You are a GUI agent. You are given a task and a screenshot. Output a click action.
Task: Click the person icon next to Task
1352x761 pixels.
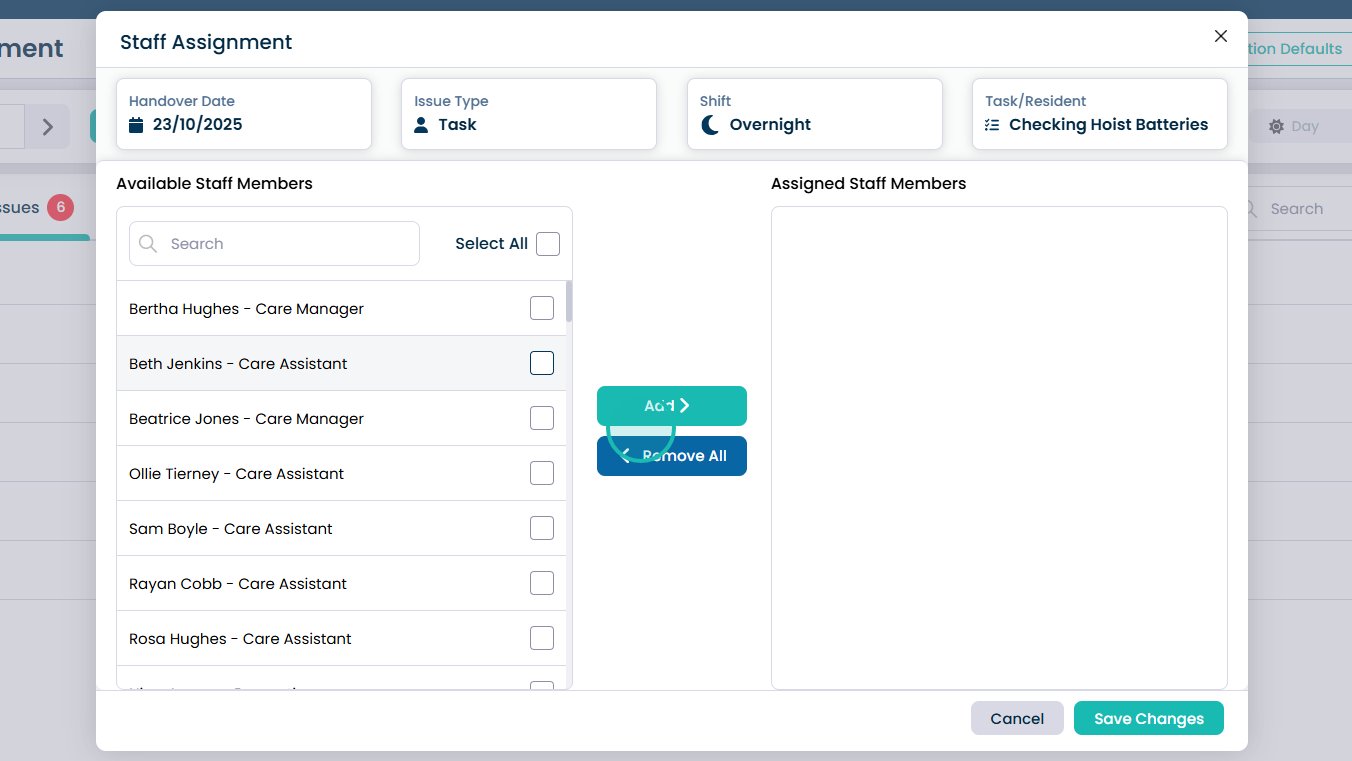[421, 125]
